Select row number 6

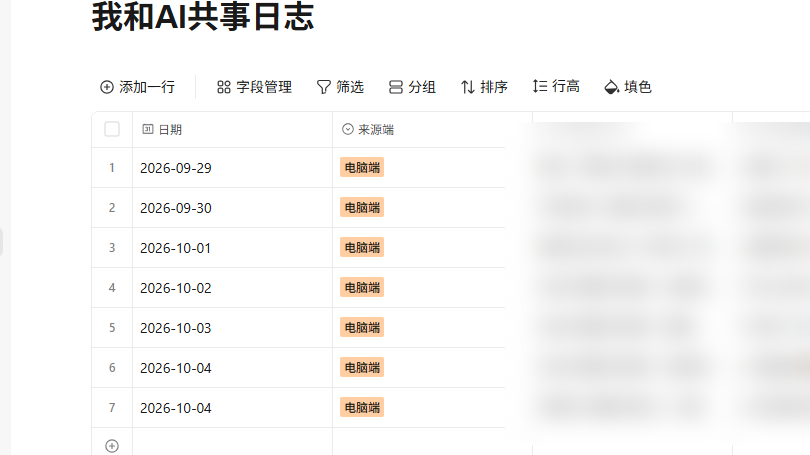(x=112, y=368)
